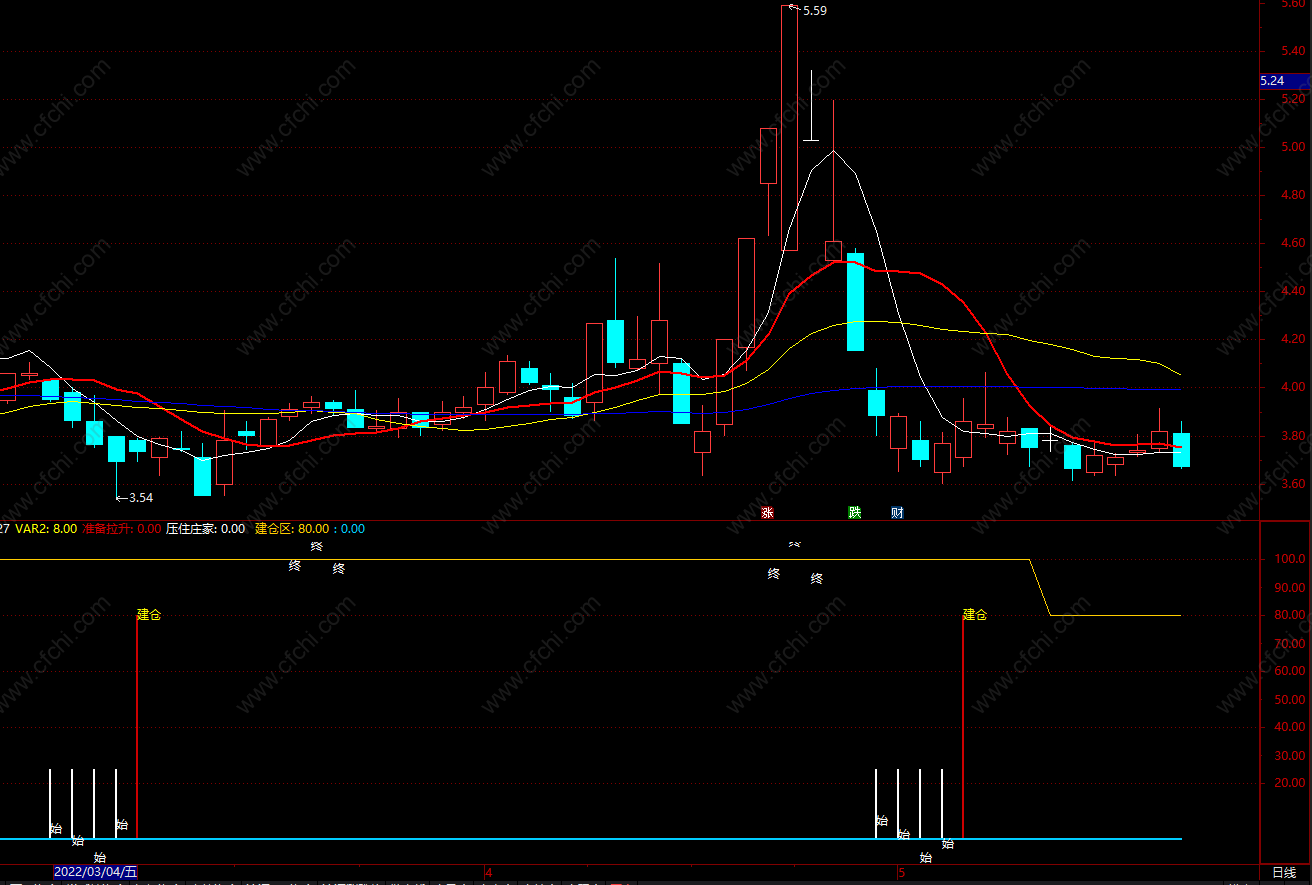Click the 5.59 high price label
The width and height of the screenshot is (1312, 885).
(815, 11)
